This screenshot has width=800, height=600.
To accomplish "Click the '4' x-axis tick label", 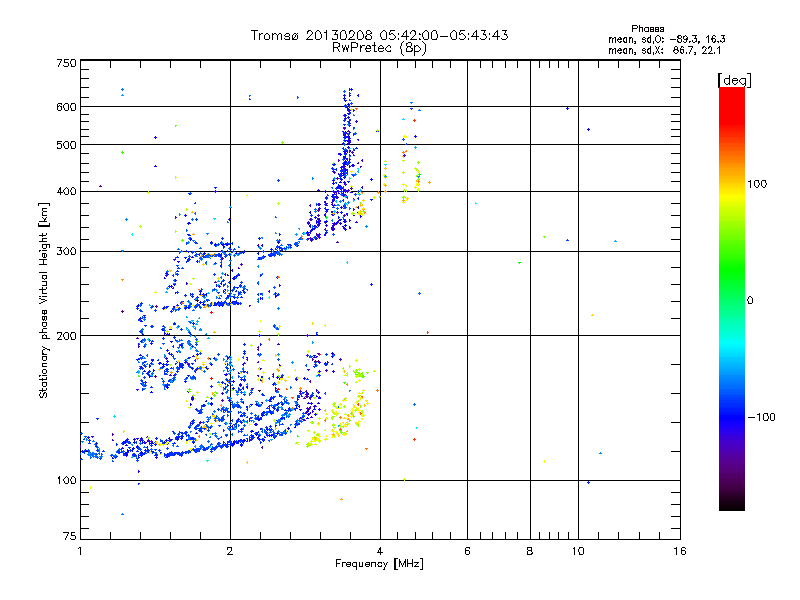I will [x=380, y=551].
